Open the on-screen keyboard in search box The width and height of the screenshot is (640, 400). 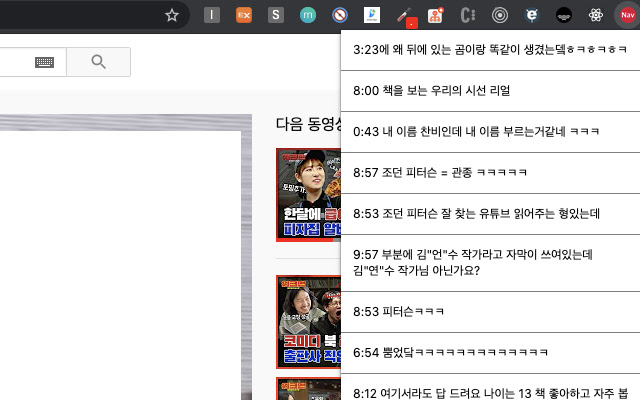[44, 62]
